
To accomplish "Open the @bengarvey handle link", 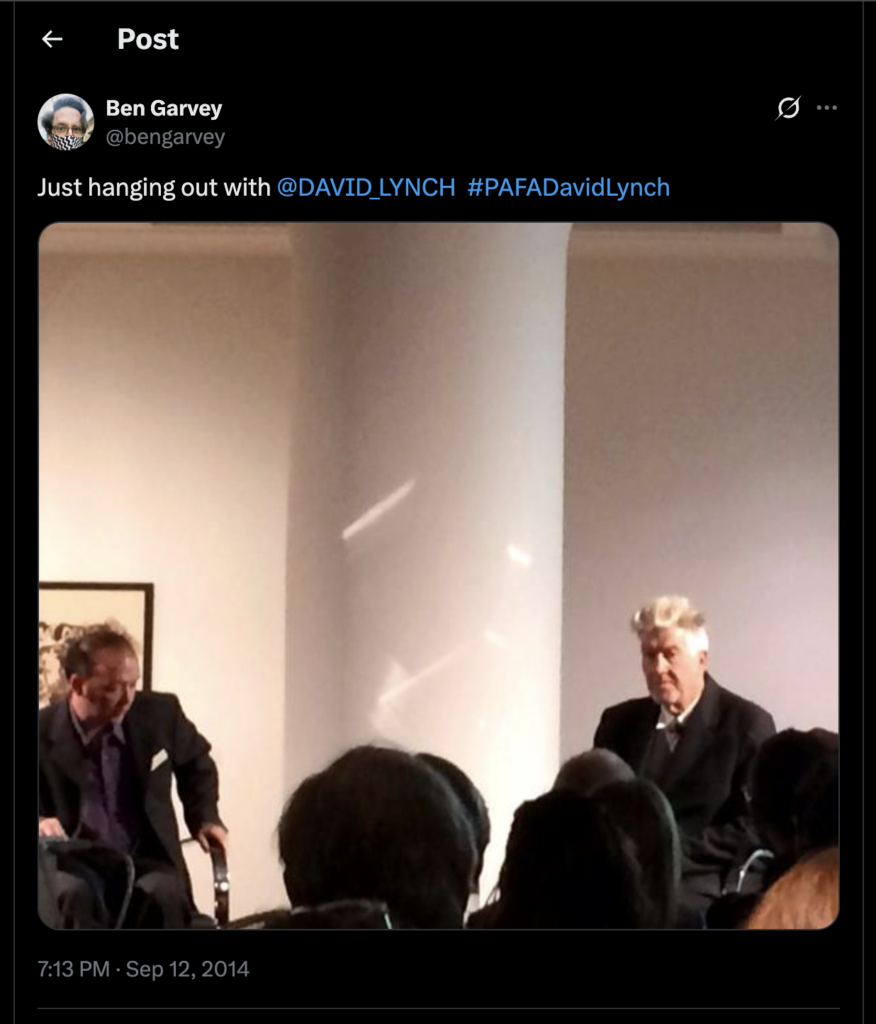I will (x=165, y=137).
